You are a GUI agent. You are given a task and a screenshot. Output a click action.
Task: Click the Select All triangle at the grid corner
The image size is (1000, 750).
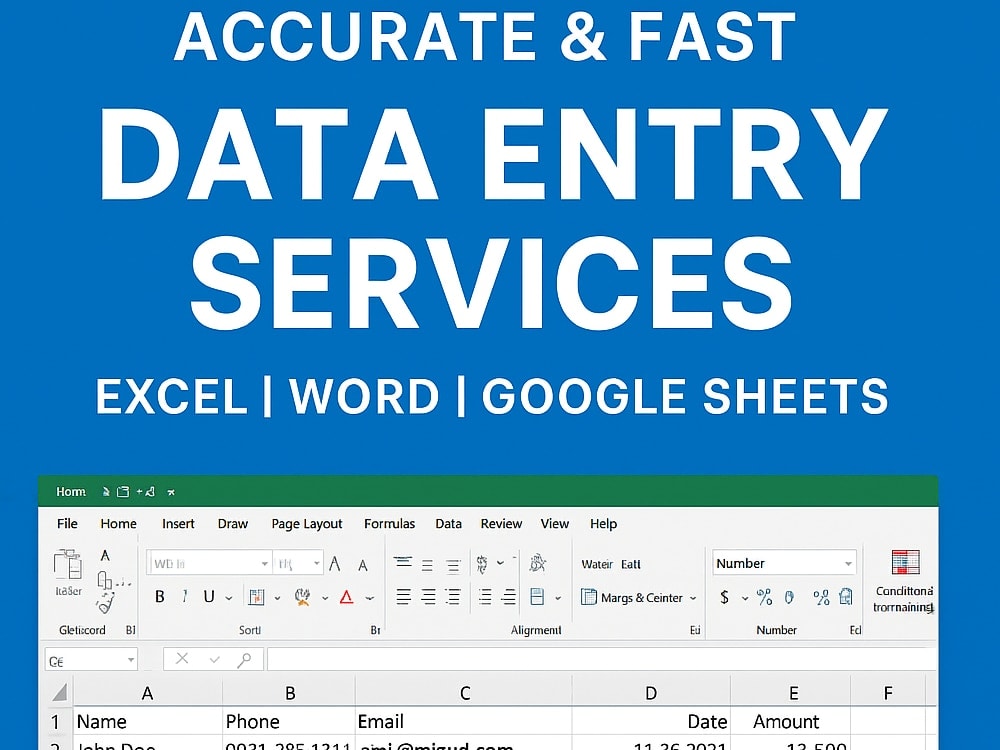point(60,693)
